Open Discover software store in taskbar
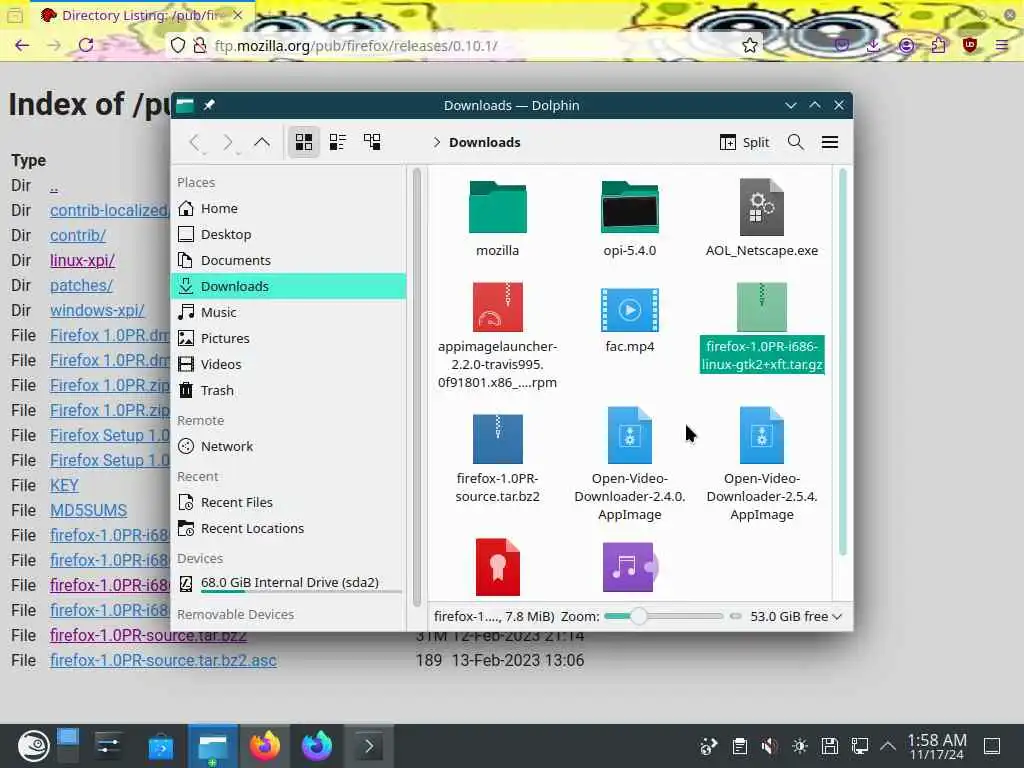The height and width of the screenshot is (768, 1024). (161, 746)
